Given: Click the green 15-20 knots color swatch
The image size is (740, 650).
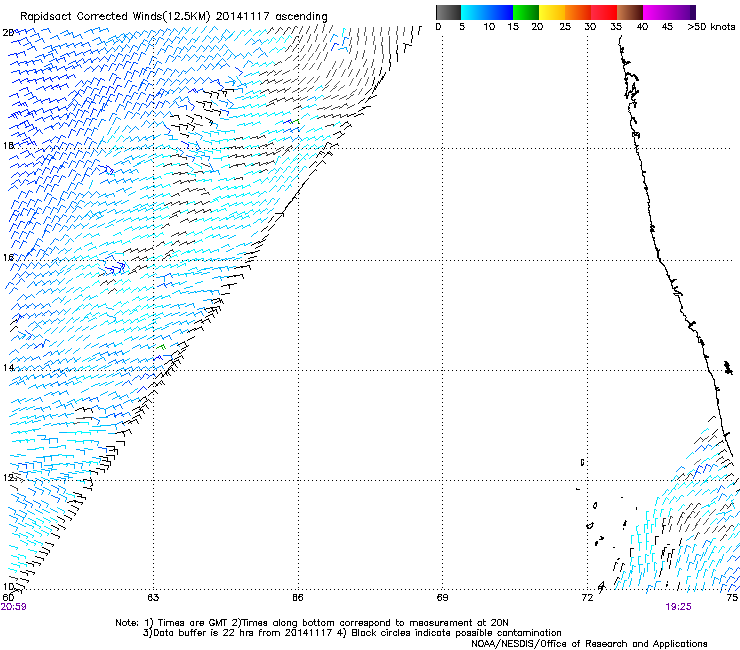Looking at the screenshot, I should 526,12.
